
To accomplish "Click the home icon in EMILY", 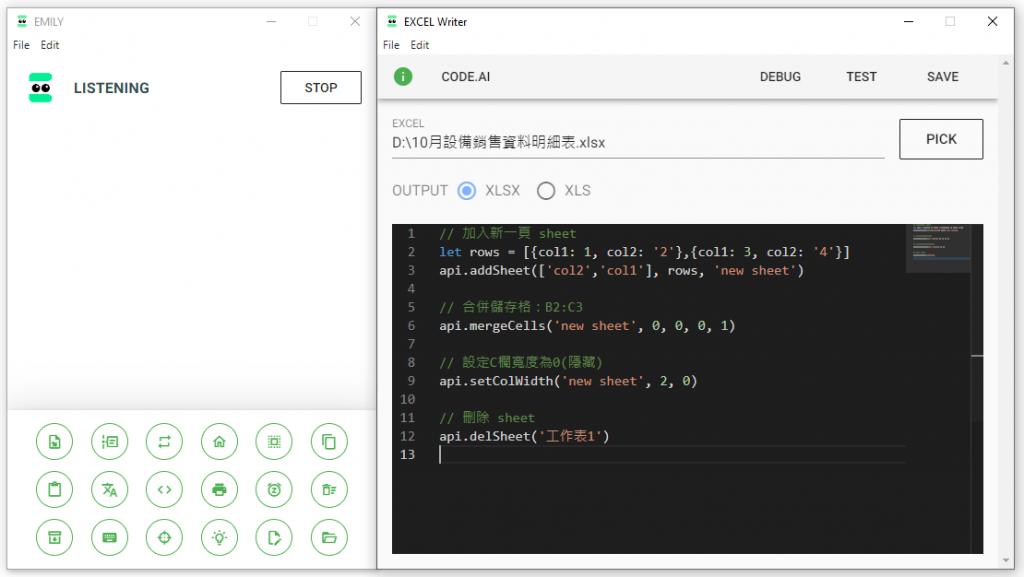I will pos(219,442).
